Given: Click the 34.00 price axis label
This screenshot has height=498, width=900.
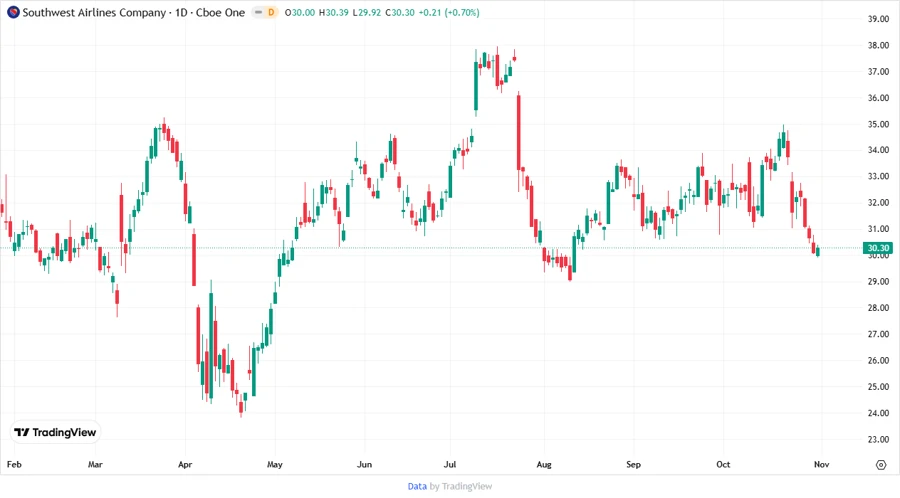Looking at the screenshot, I should tap(878, 150).
